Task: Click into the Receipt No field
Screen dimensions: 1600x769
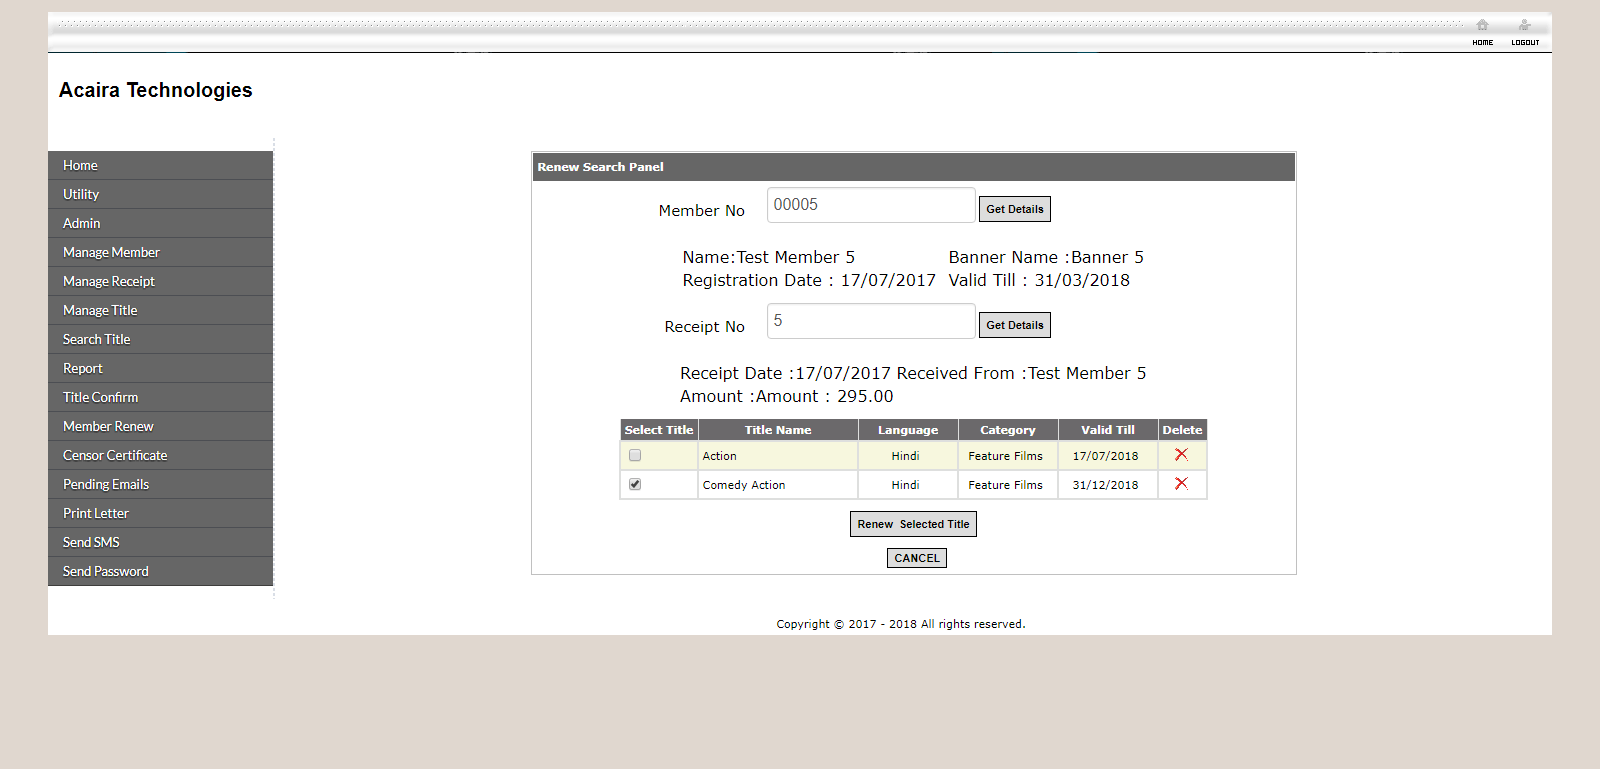Action: [870, 321]
